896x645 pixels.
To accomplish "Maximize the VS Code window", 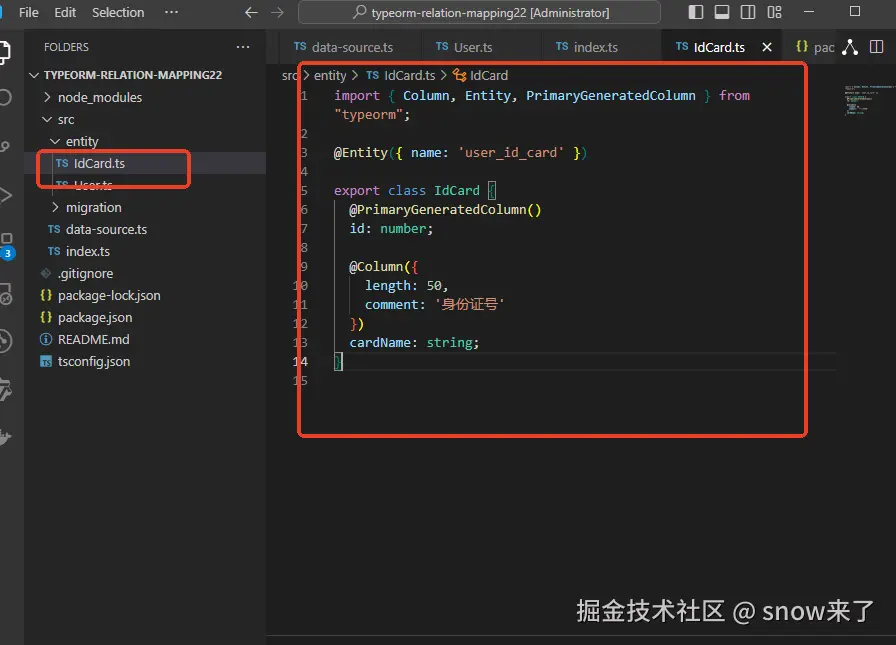I will tap(855, 11).
